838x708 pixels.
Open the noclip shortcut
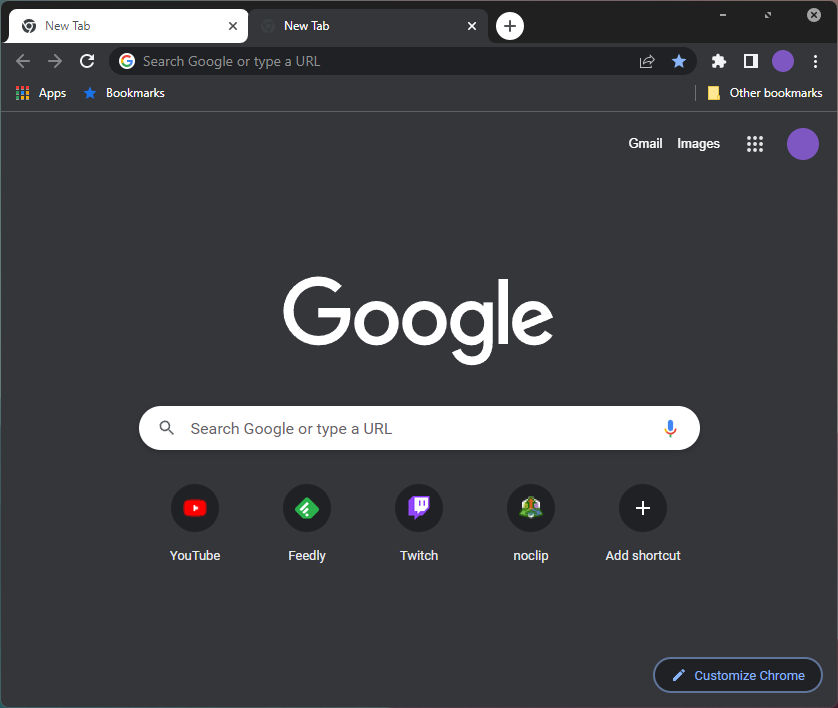point(531,524)
